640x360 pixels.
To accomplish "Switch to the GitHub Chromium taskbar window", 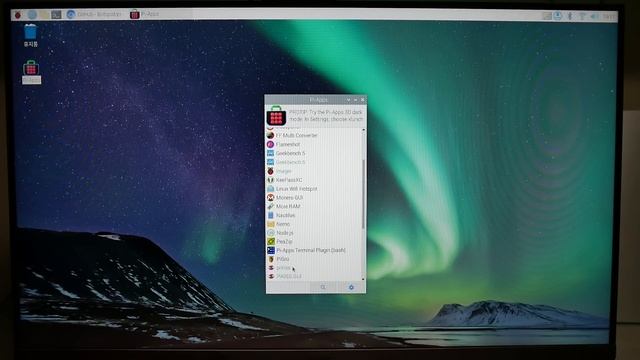I will 94,14.
